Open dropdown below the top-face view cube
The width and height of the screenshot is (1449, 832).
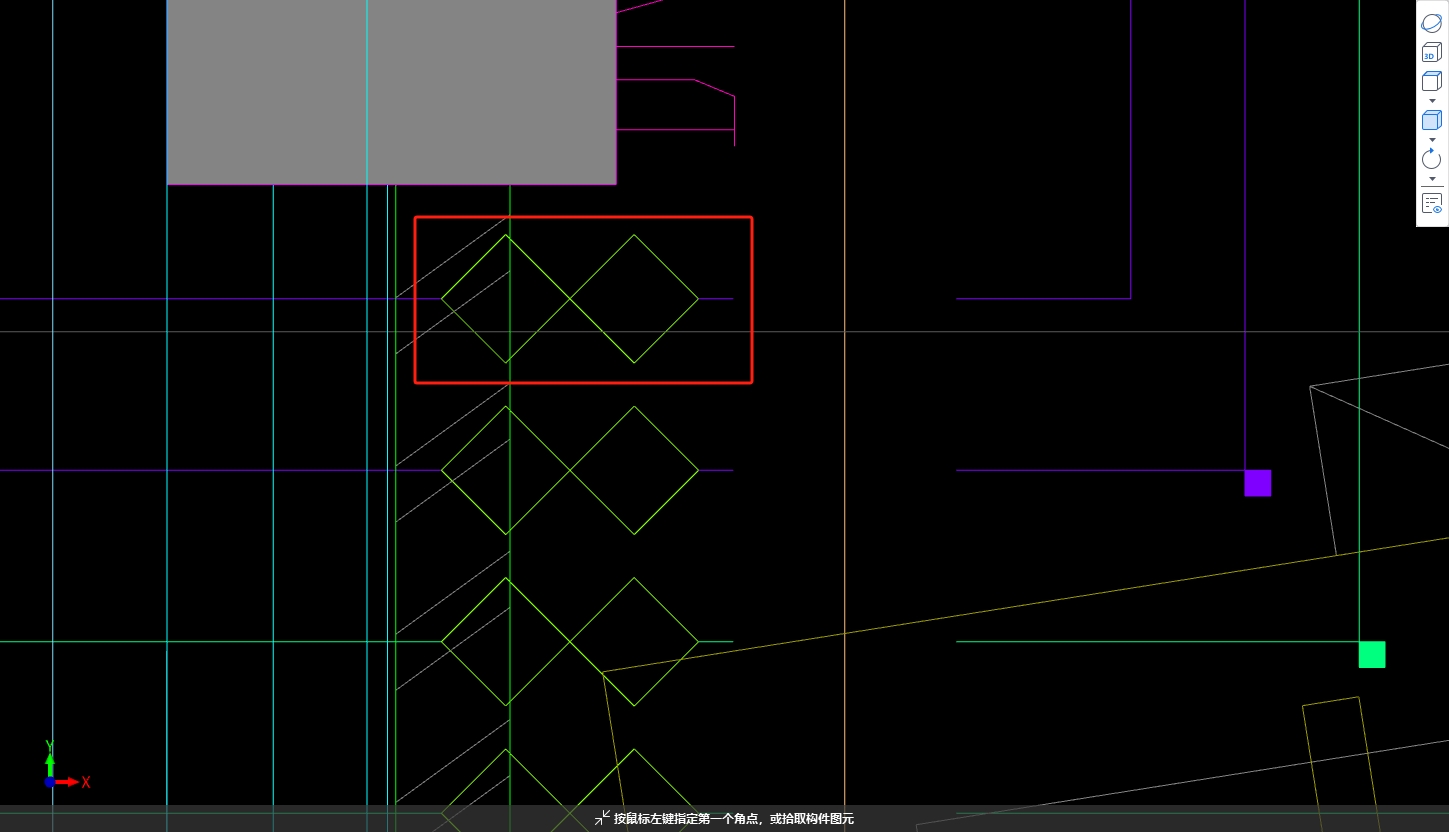(1432, 100)
